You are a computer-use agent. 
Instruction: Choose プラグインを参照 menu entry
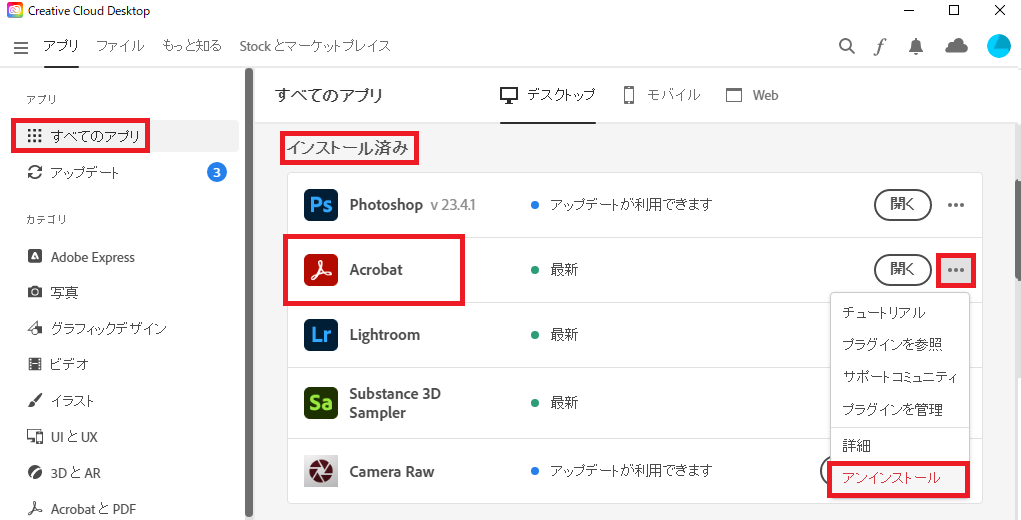tap(900, 344)
